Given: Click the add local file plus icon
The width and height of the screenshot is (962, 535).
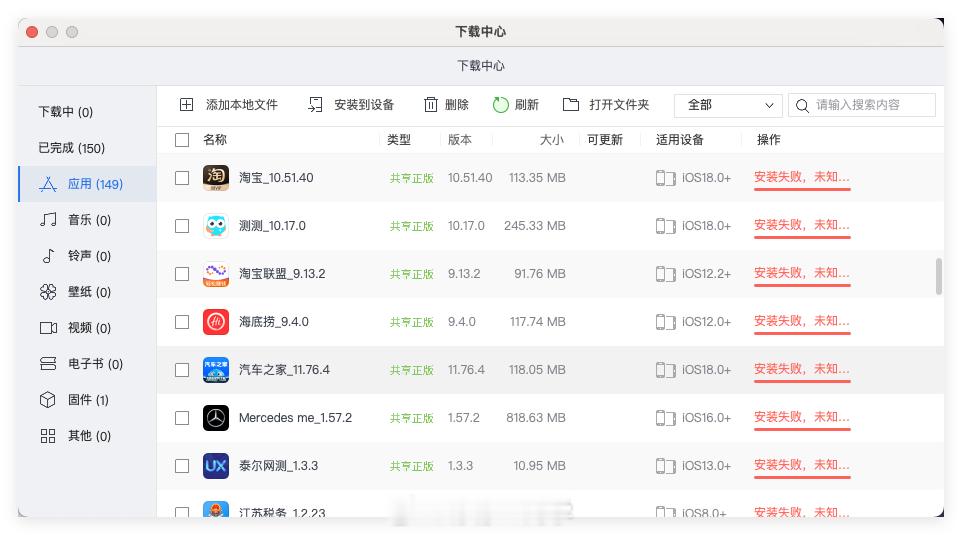Looking at the screenshot, I should [187, 105].
